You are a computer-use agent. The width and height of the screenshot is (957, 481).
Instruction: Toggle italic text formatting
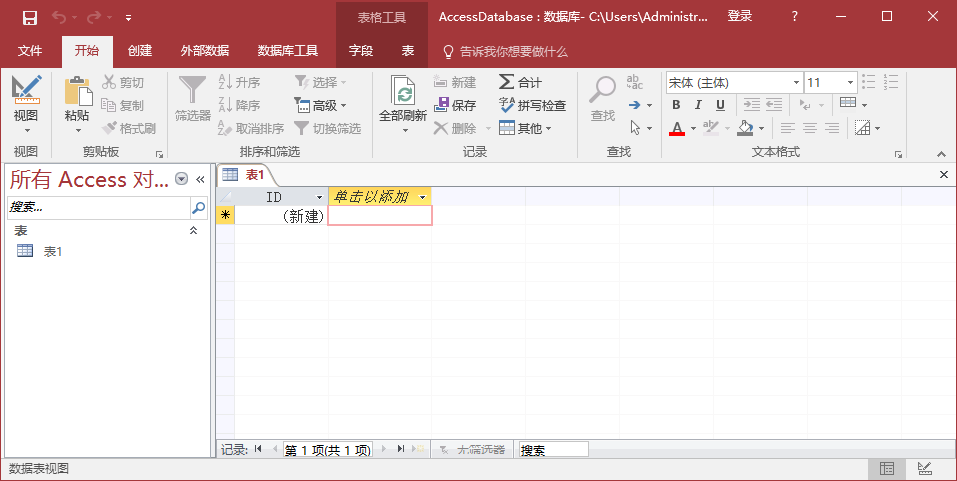tap(698, 105)
